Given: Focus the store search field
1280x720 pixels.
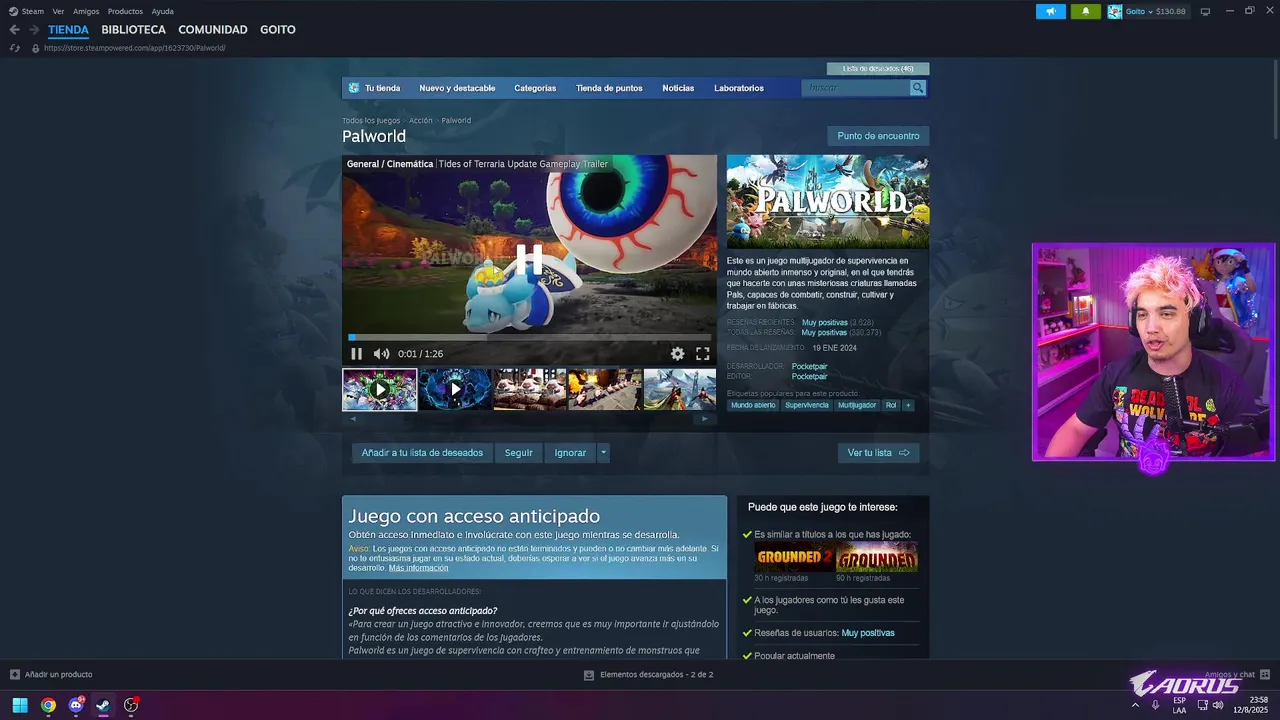Looking at the screenshot, I should pos(856,88).
